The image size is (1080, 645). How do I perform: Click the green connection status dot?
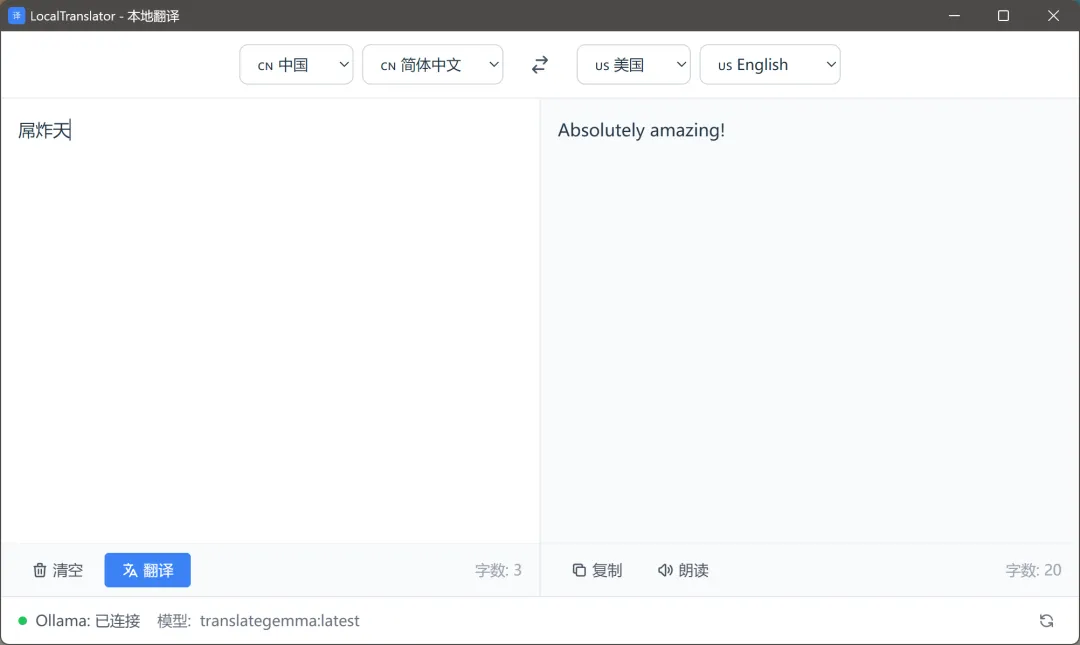click(23, 621)
